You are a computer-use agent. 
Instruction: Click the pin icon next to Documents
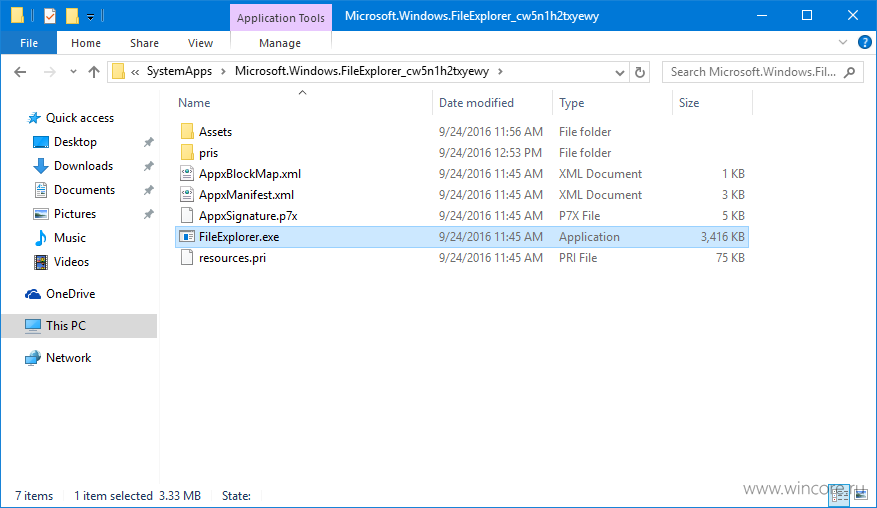148,190
